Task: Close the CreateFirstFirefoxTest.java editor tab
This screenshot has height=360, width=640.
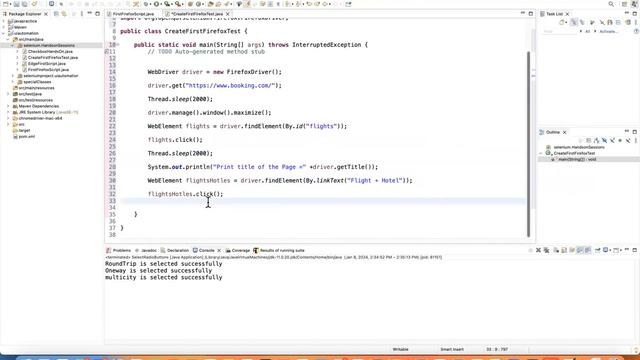Action: click(228, 14)
